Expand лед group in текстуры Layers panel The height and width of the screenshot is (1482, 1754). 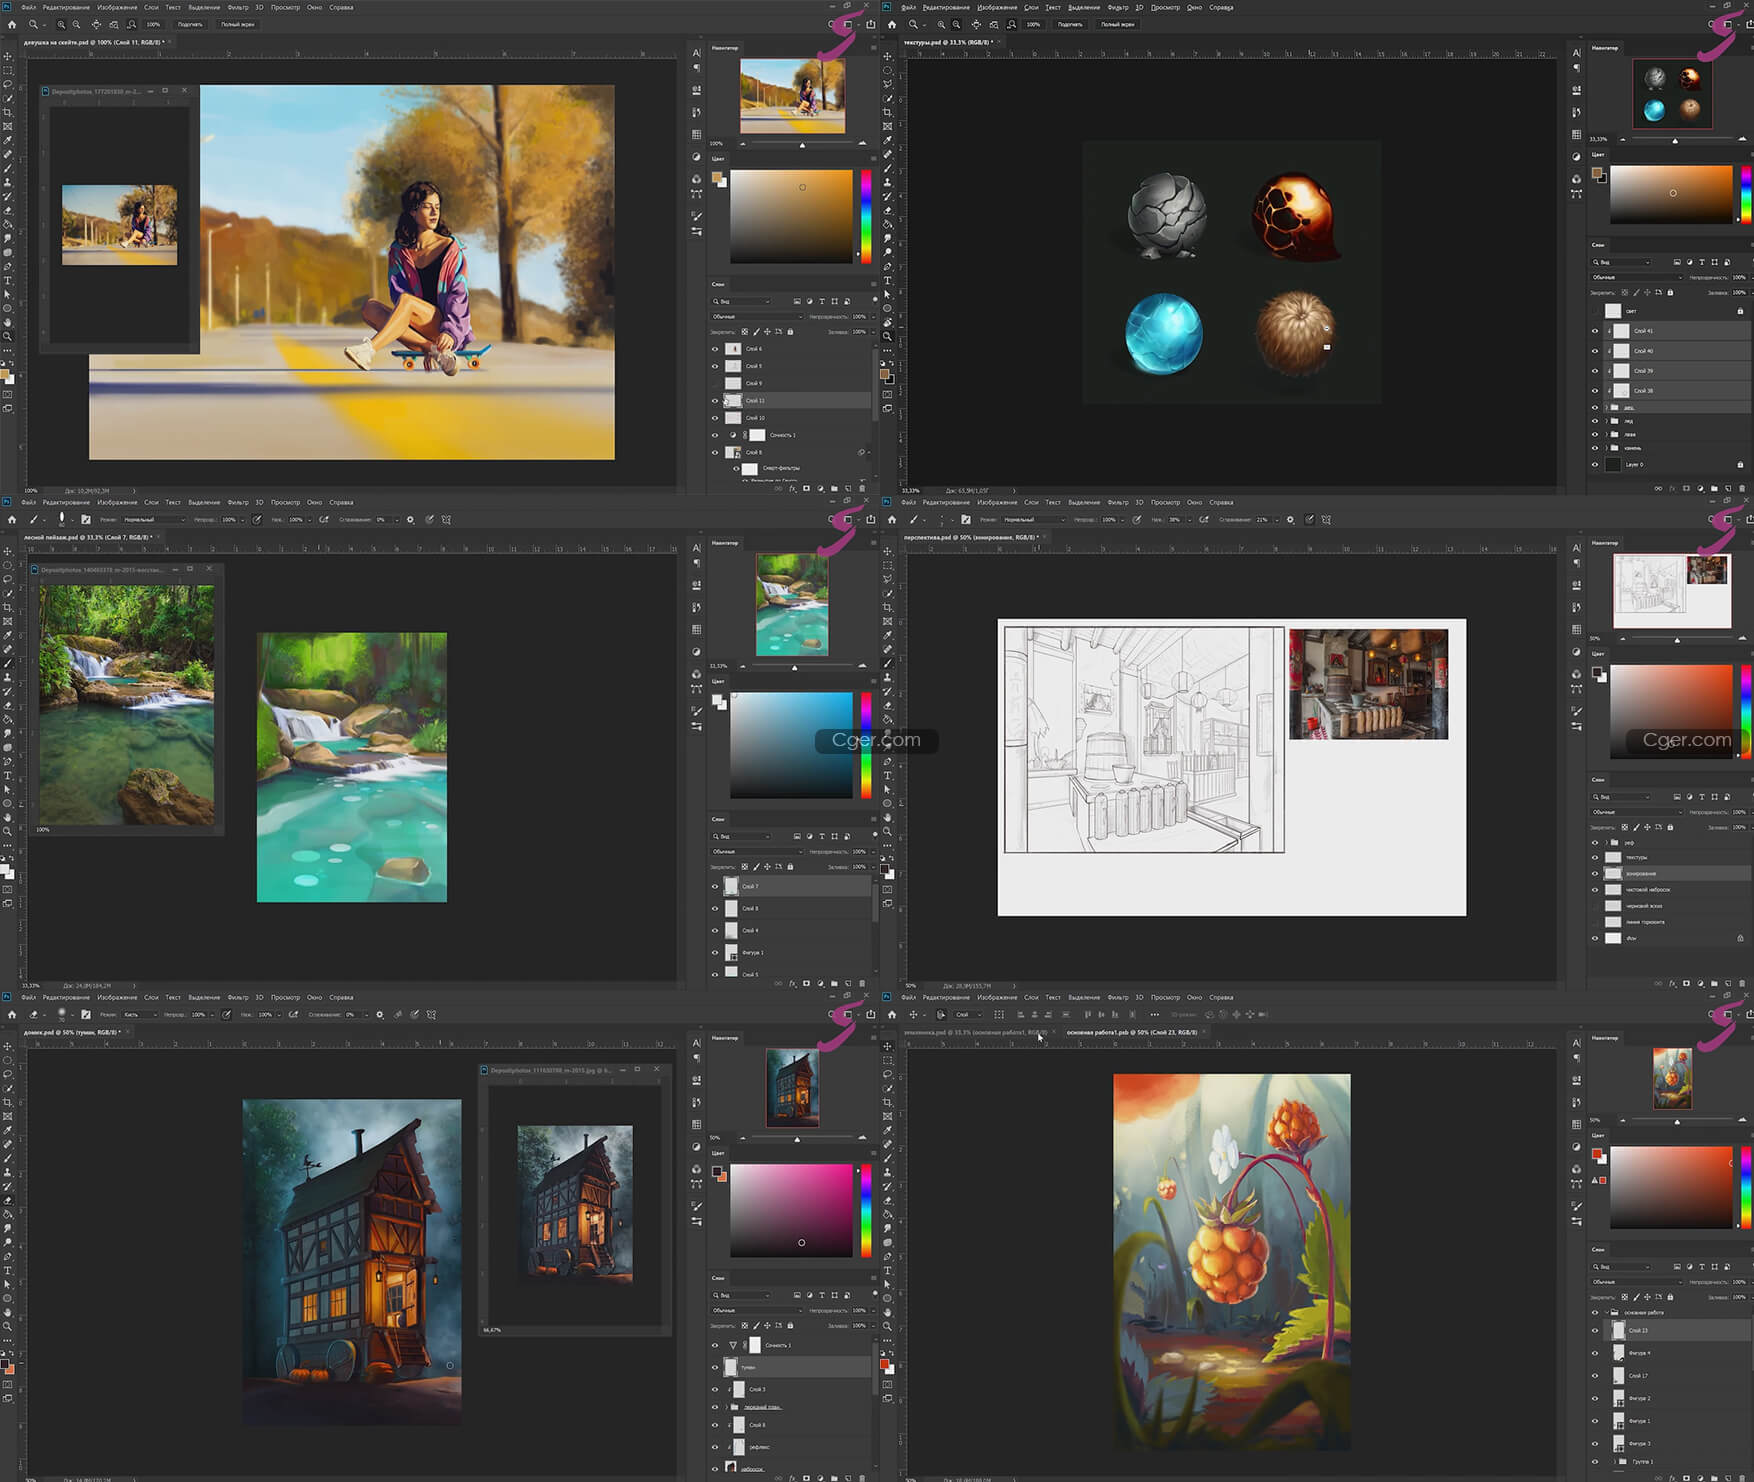click(x=1607, y=421)
